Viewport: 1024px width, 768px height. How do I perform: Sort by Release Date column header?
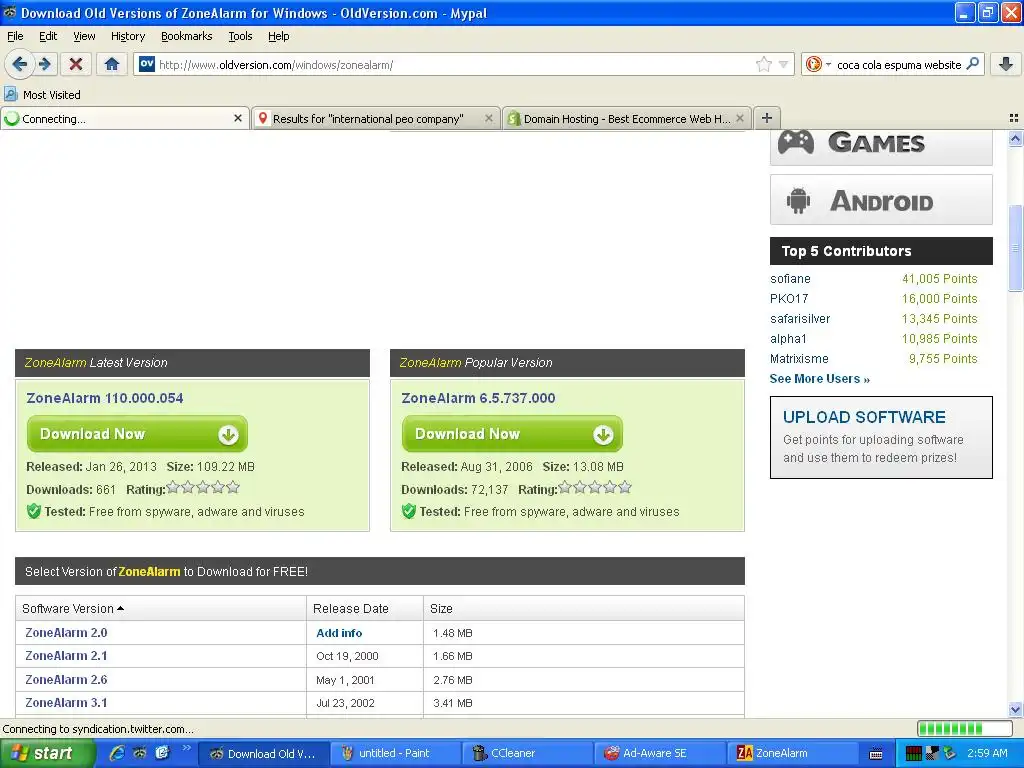351,609
